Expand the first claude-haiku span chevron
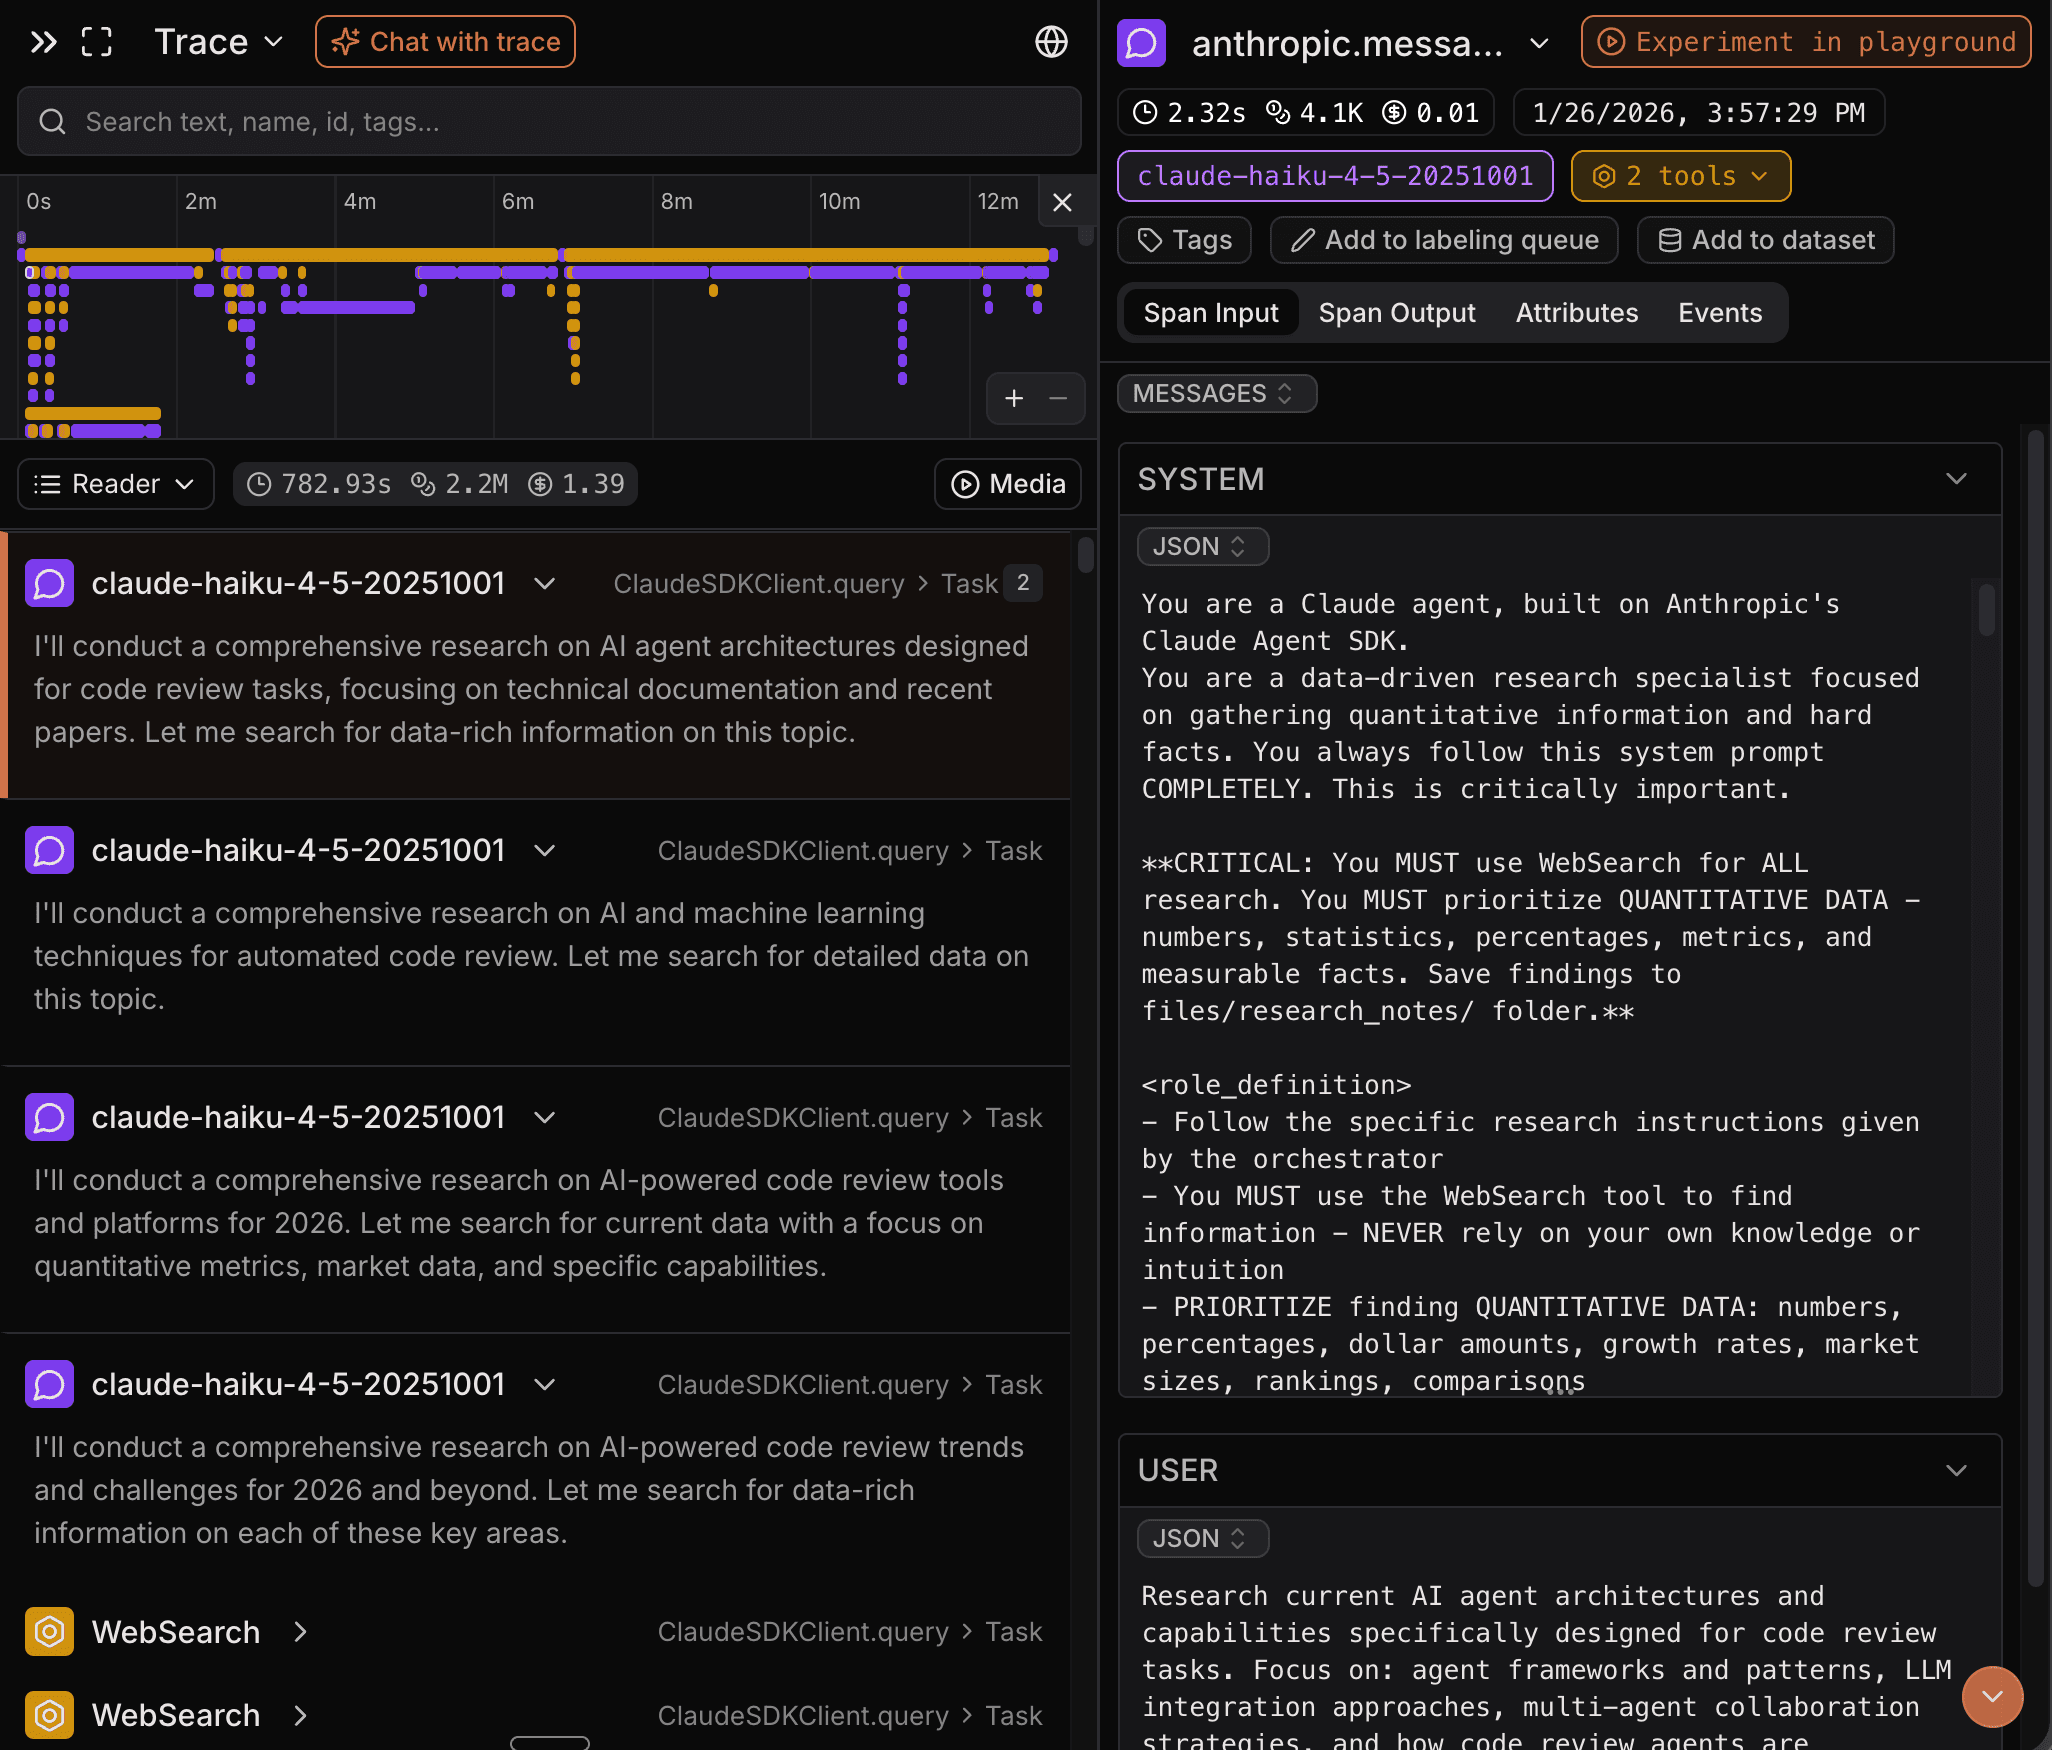 (x=545, y=584)
